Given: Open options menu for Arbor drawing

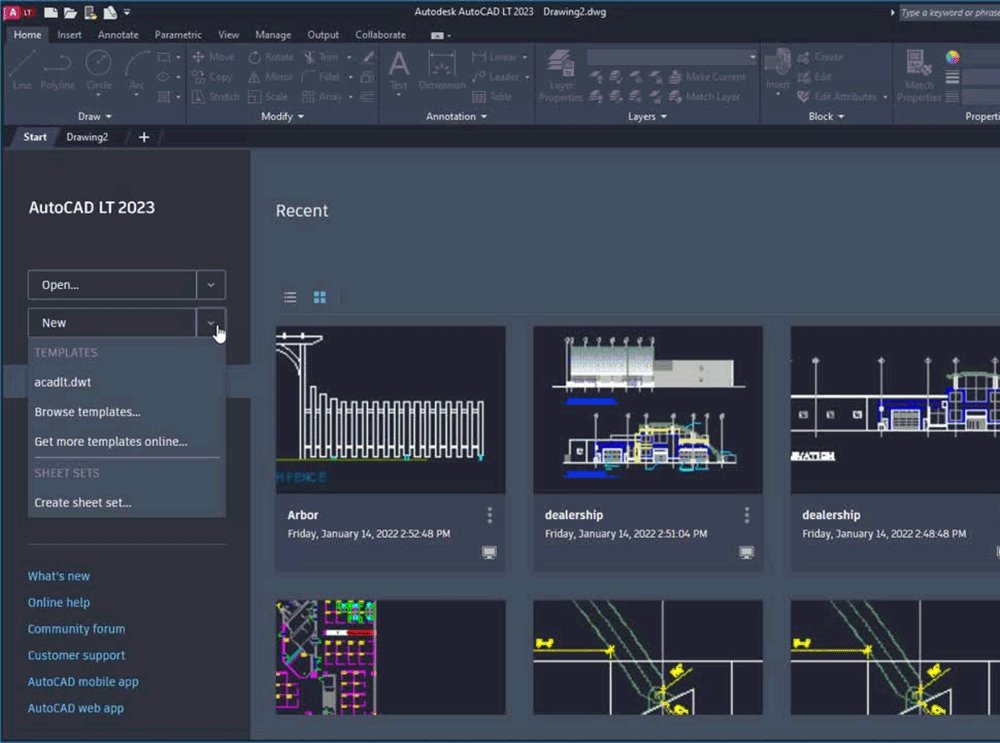Looking at the screenshot, I should (x=490, y=515).
